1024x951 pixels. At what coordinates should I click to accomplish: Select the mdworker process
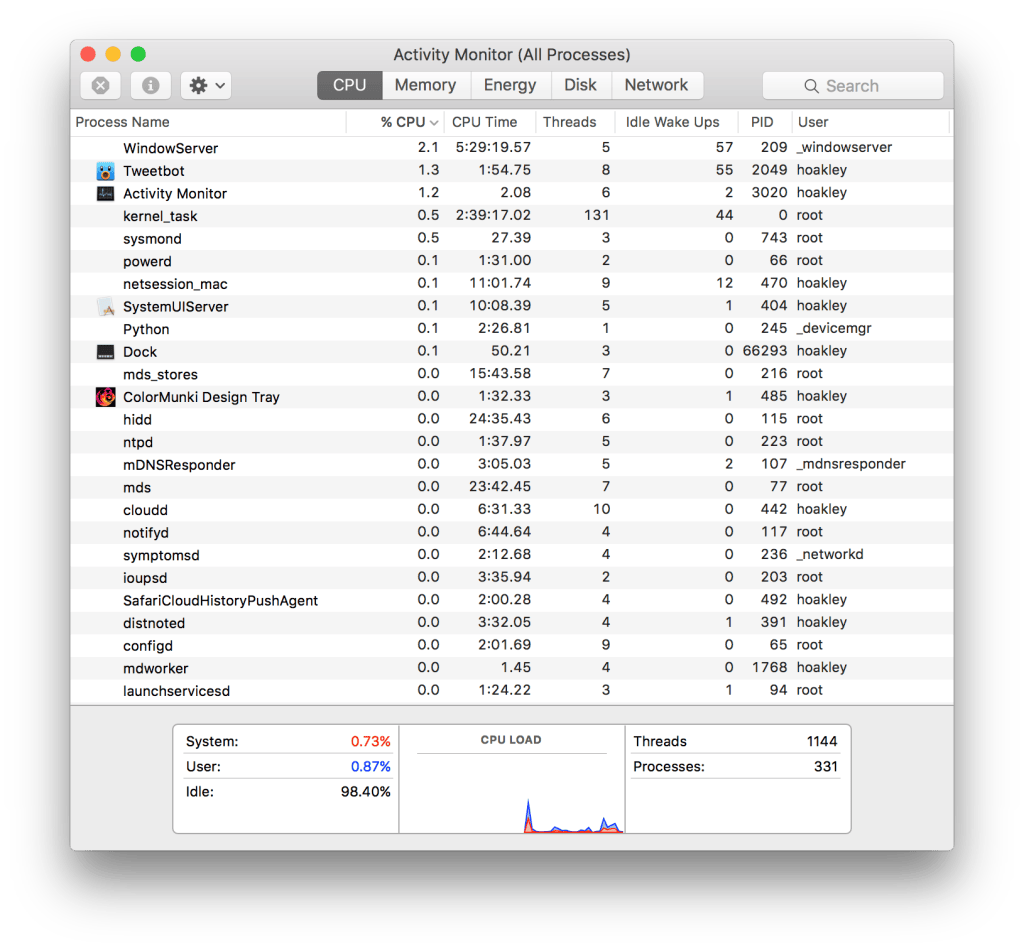coord(512,668)
